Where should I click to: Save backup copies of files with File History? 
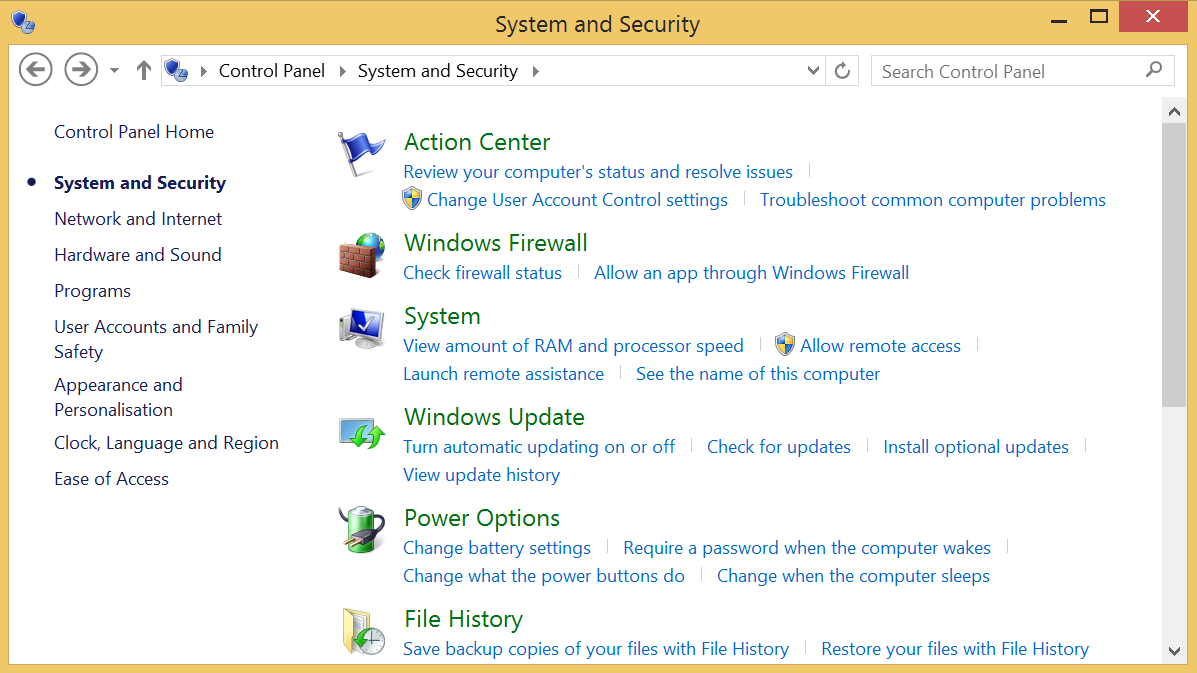coord(595,649)
